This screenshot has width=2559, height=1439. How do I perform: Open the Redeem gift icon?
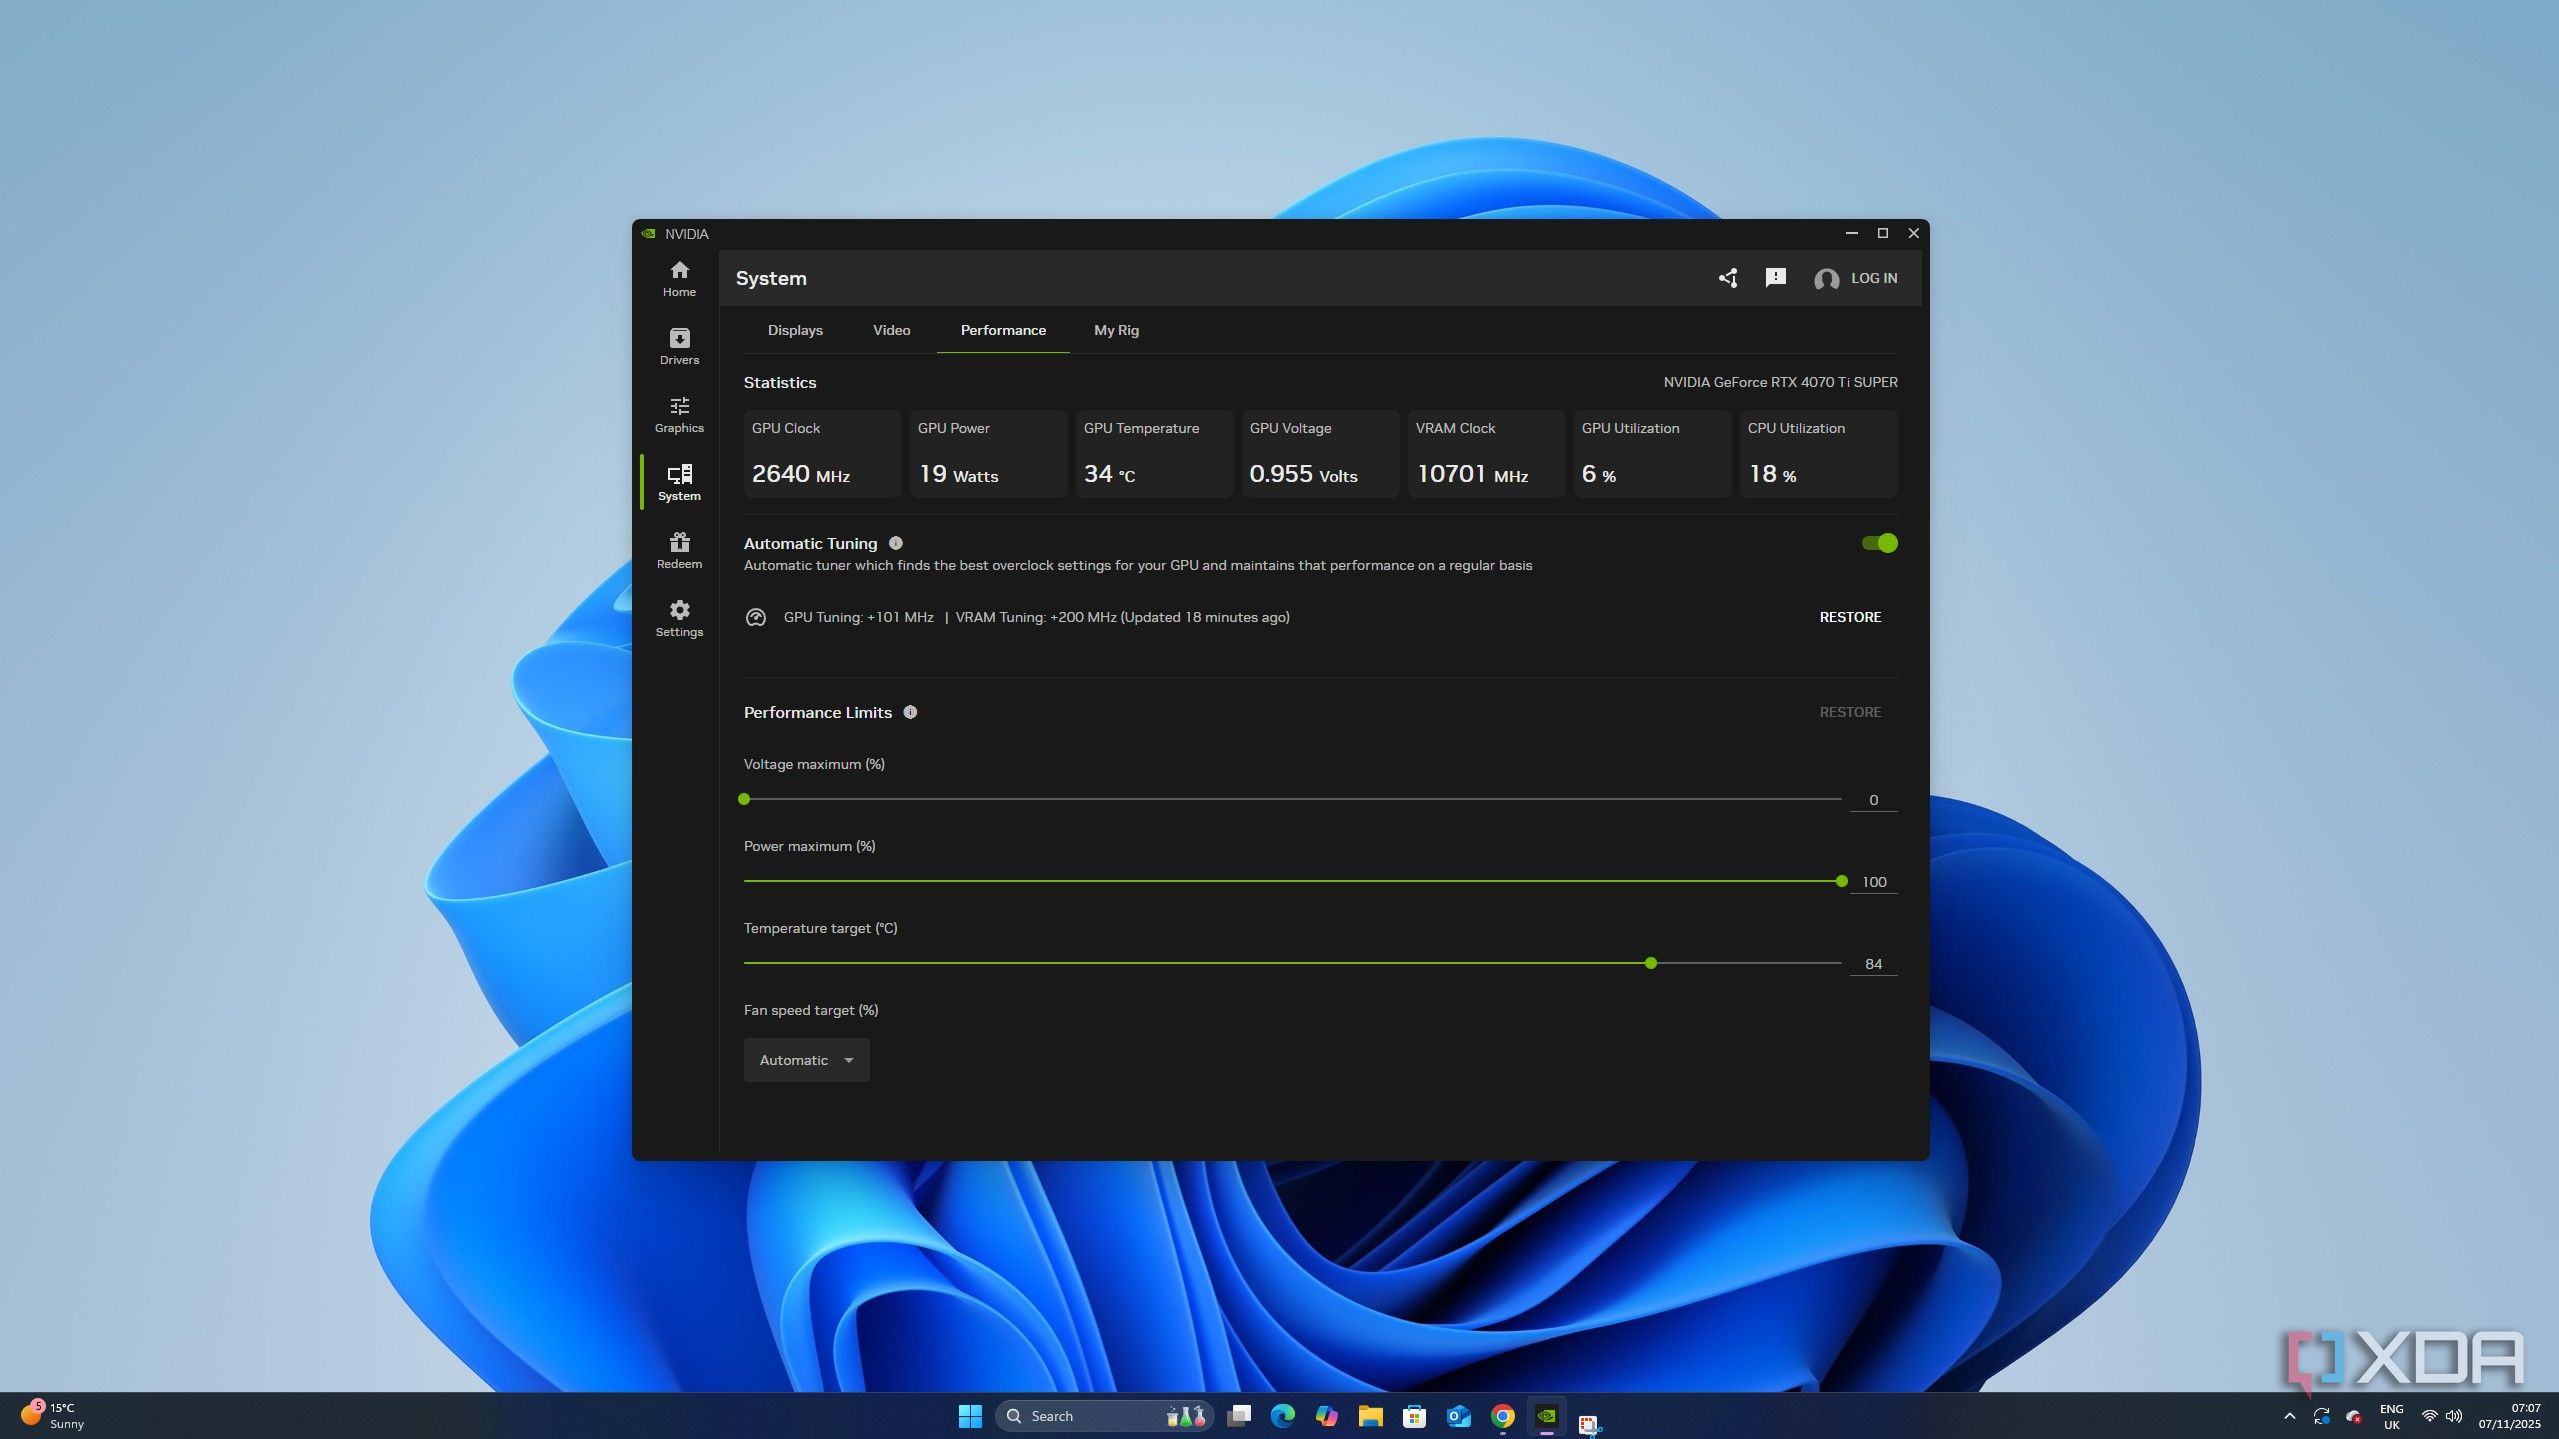point(679,550)
